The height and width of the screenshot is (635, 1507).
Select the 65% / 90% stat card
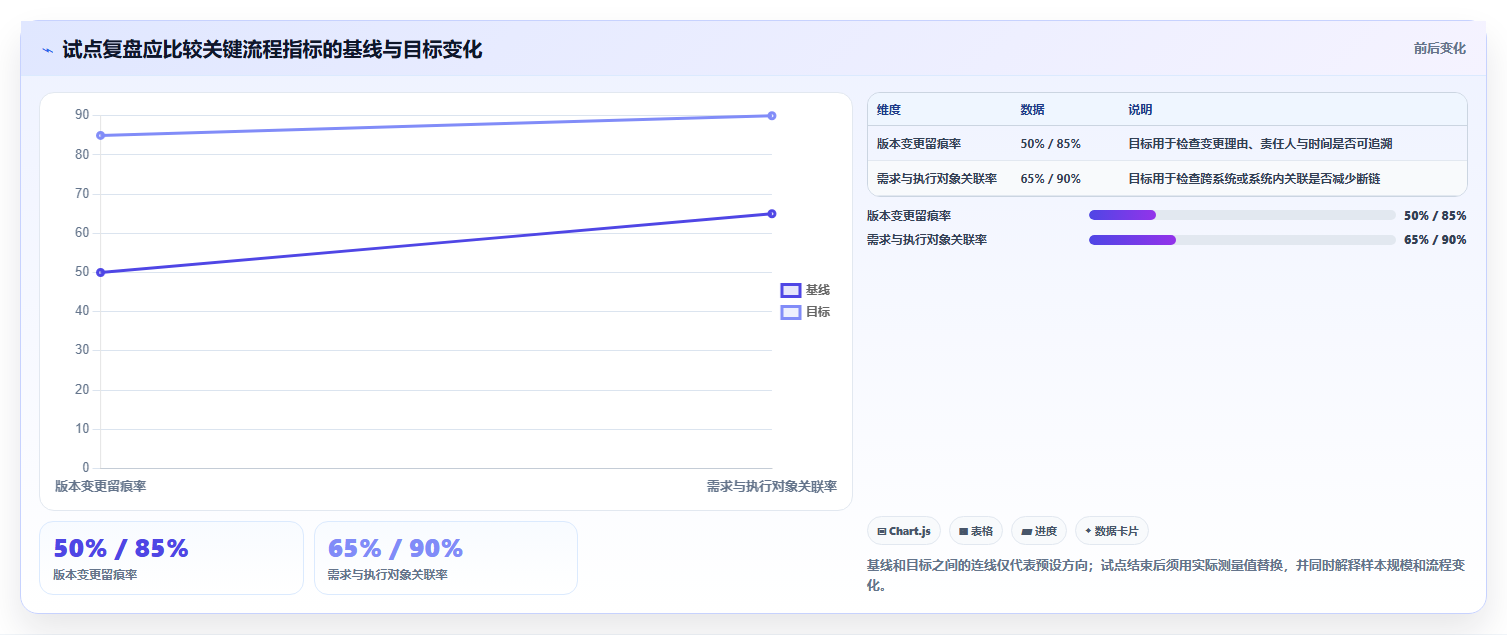(x=446, y=558)
